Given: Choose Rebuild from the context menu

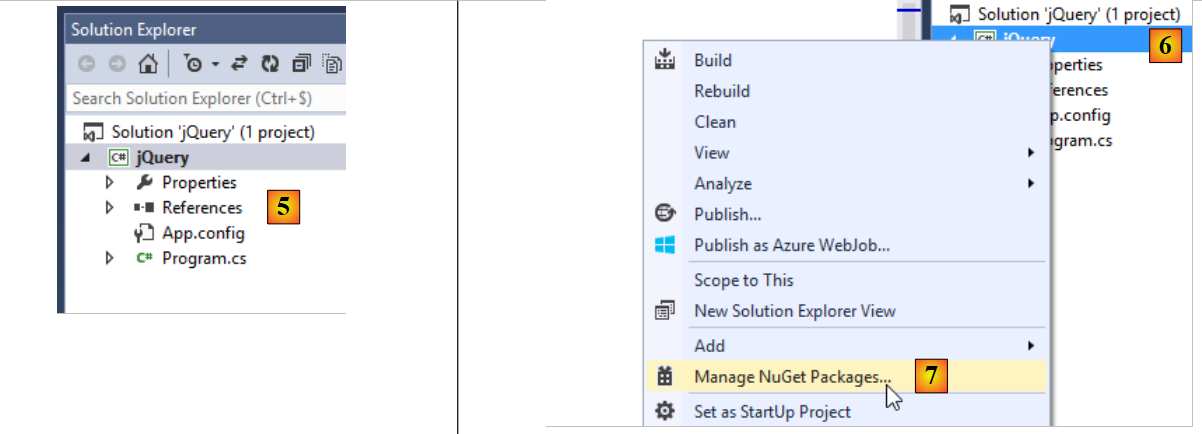Looking at the screenshot, I should point(722,91).
